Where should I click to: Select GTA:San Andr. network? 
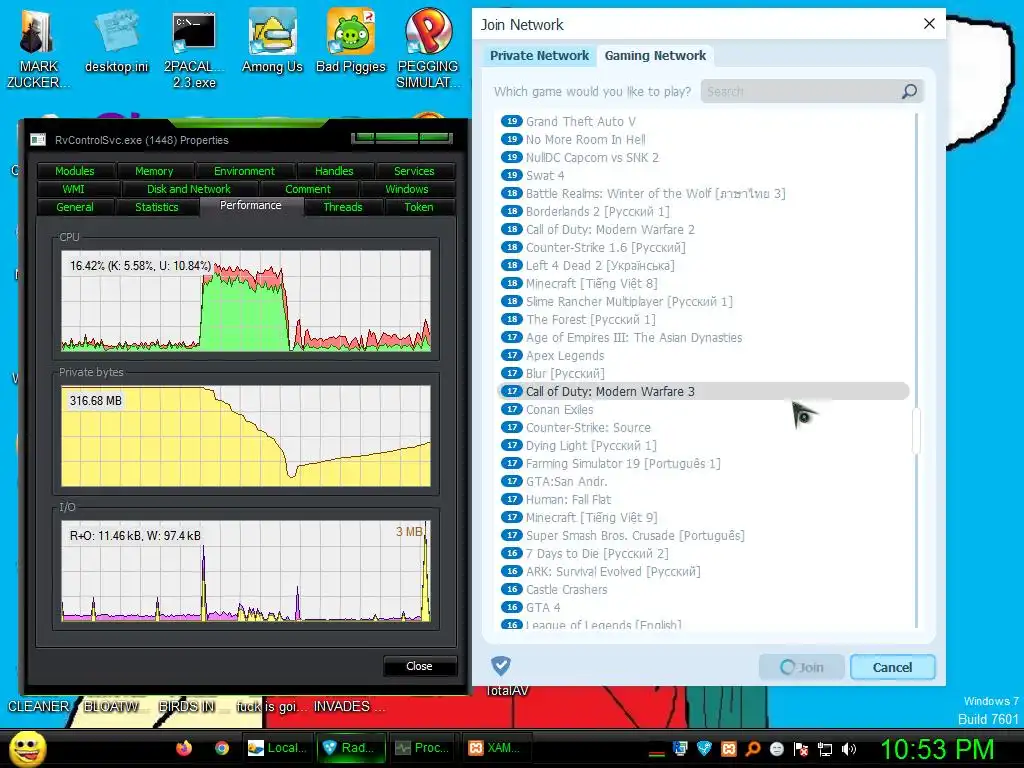tap(703, 481)
